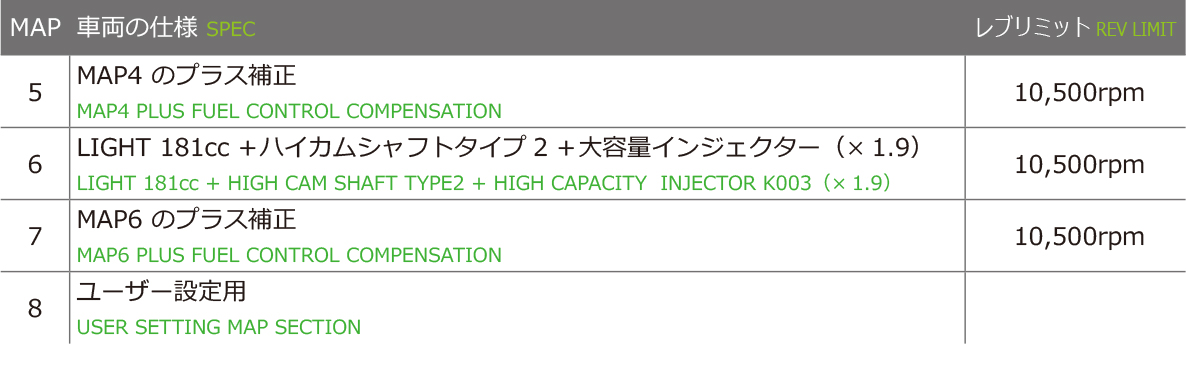Select MAP number 7 cell
This screenshot has width=1186, height=386.
click(35, 236)
